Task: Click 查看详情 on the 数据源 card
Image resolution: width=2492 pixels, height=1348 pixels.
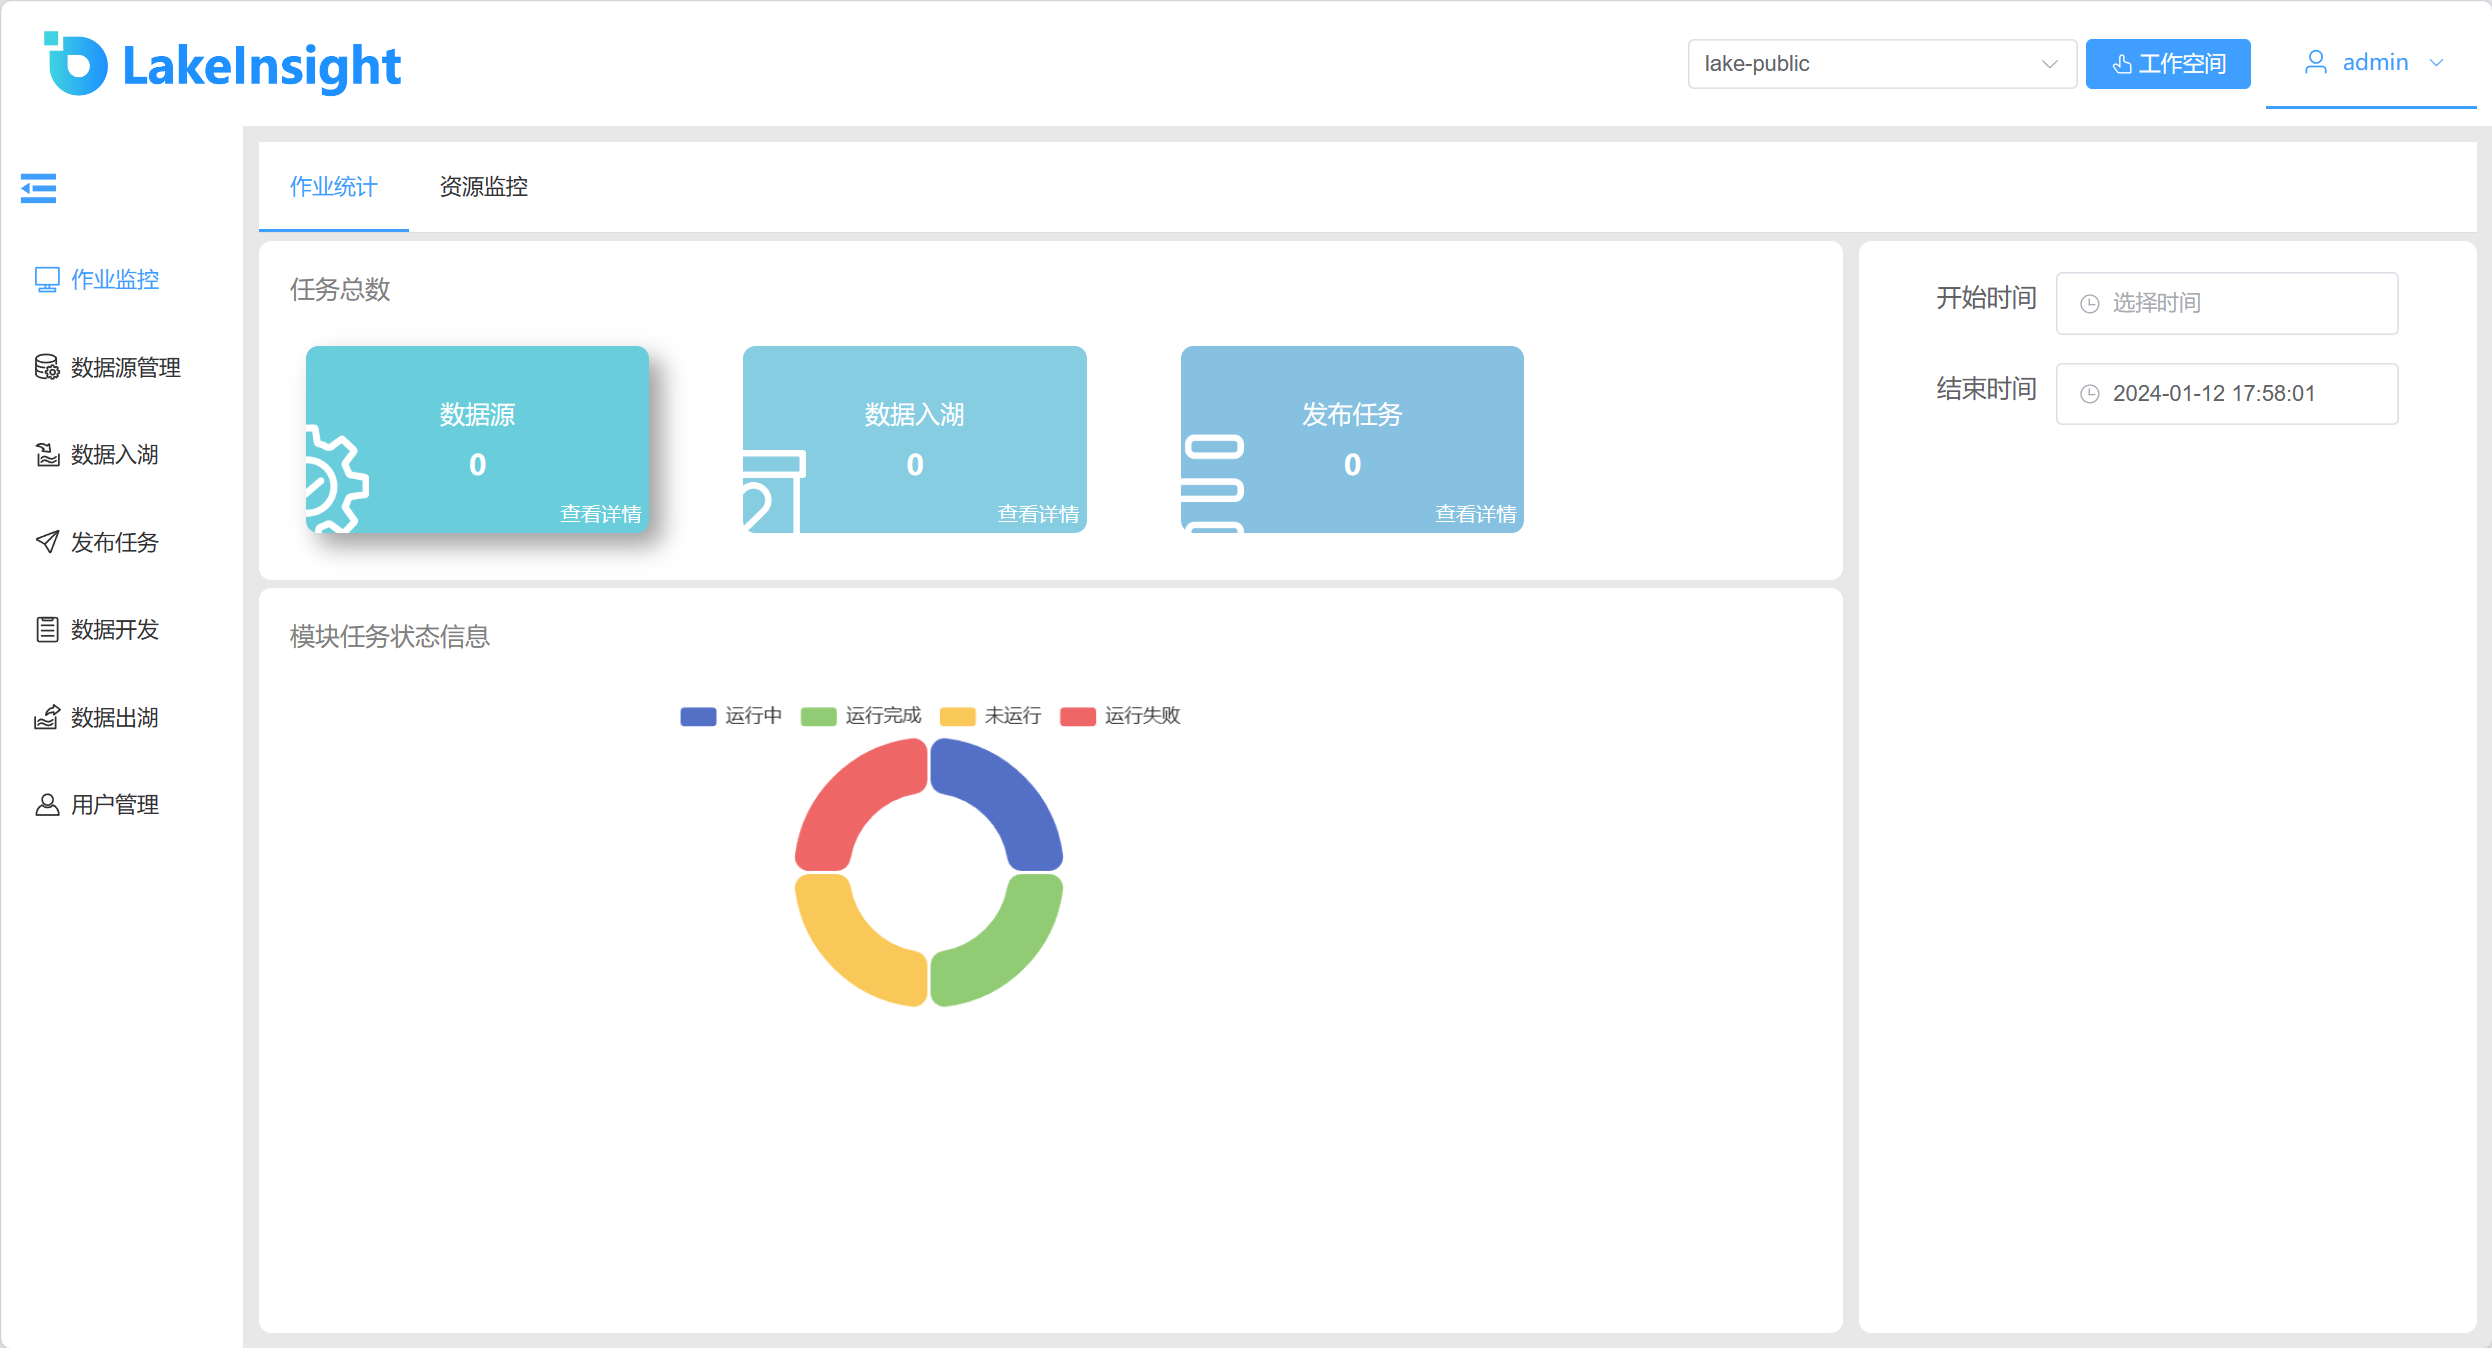Action: tap(600, 514)
